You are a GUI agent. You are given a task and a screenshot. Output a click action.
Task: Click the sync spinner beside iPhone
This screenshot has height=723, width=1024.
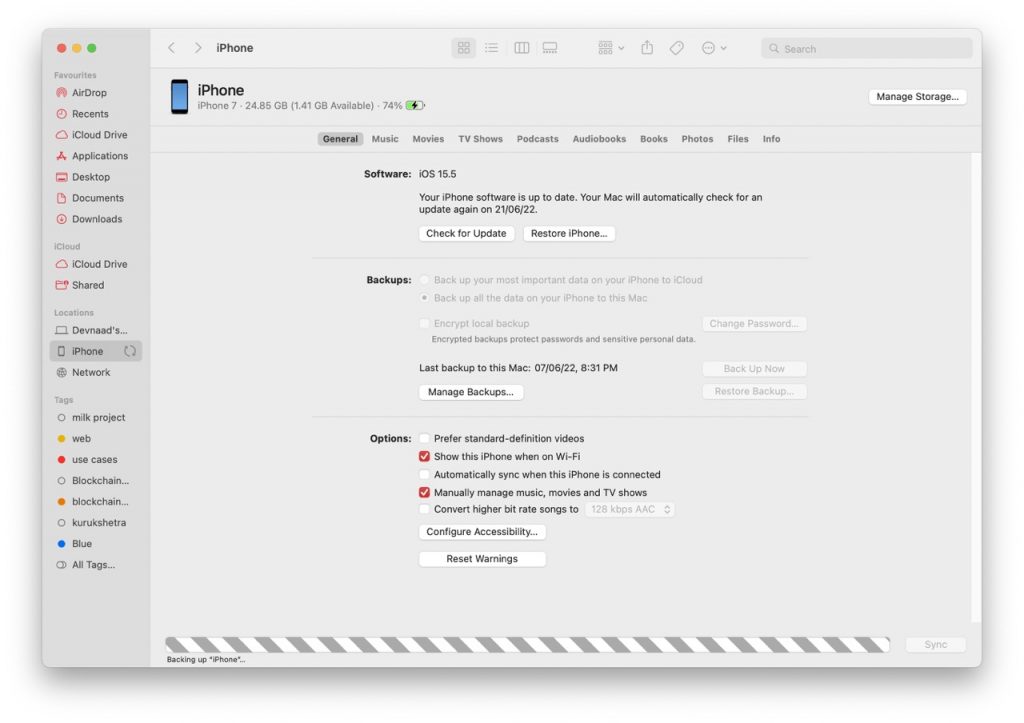[130, 351]
